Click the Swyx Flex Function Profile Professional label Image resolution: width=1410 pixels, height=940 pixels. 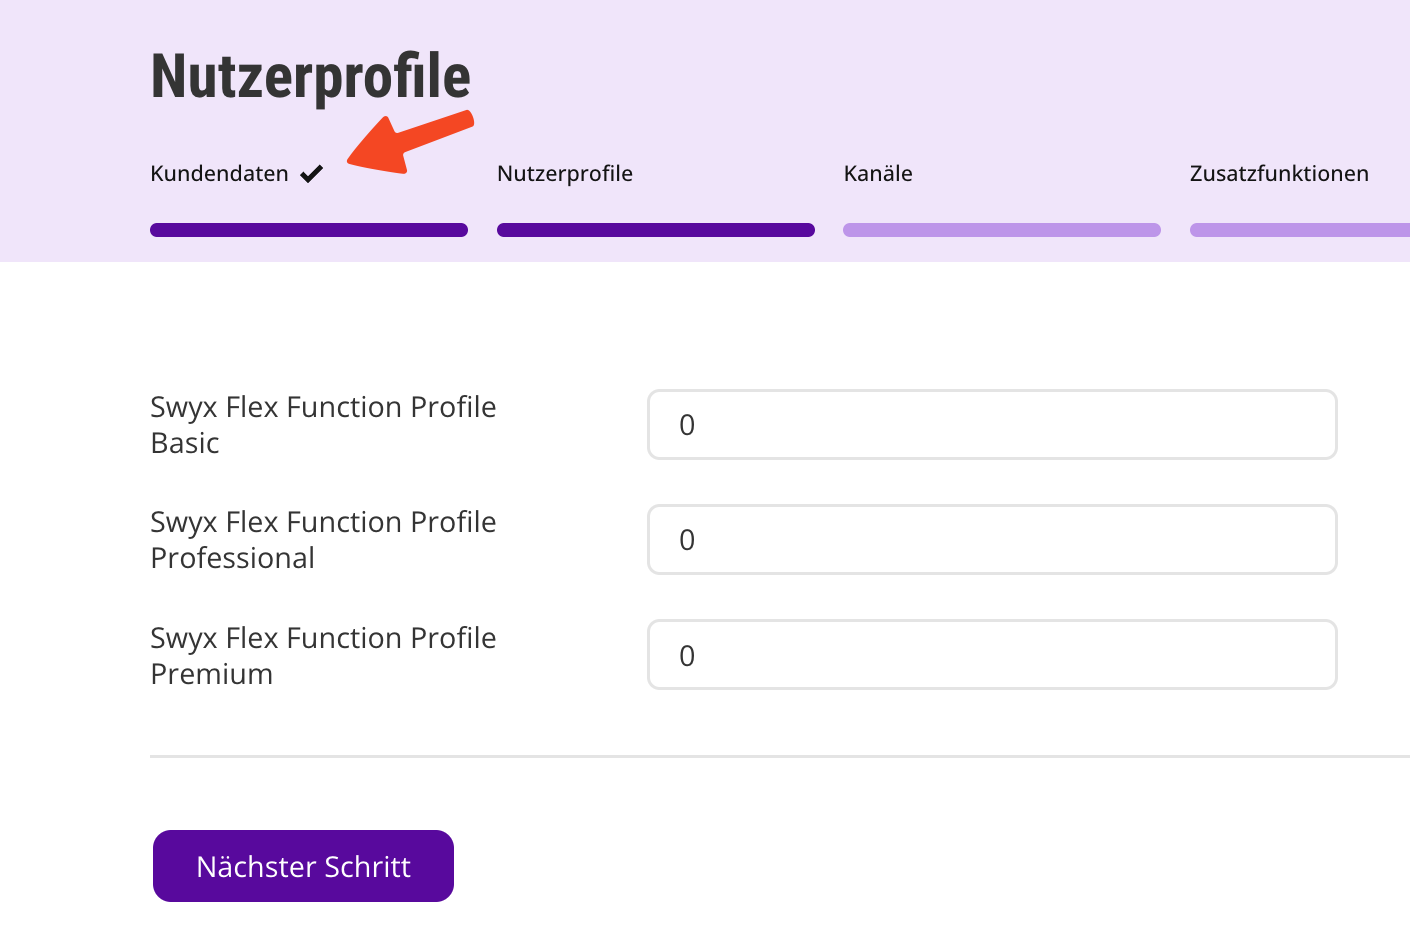point(322,540)
